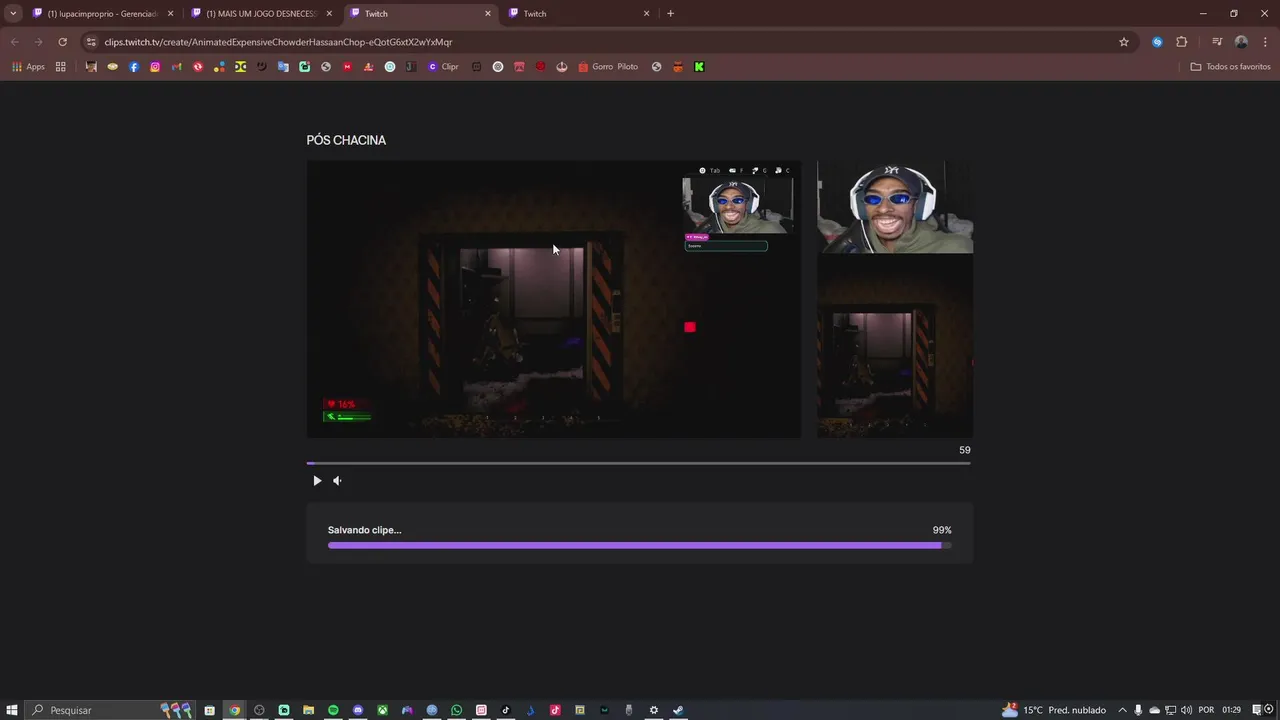The height and width of the screenshot is (720, 1280).
Task: Open Steam from the taskbar
Action: point(678,710)
